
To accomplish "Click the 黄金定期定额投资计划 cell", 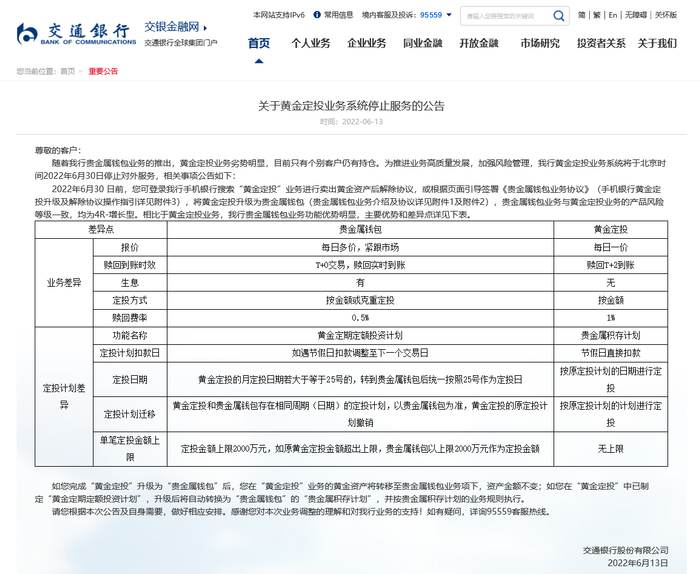I will (x=360, y=336).
